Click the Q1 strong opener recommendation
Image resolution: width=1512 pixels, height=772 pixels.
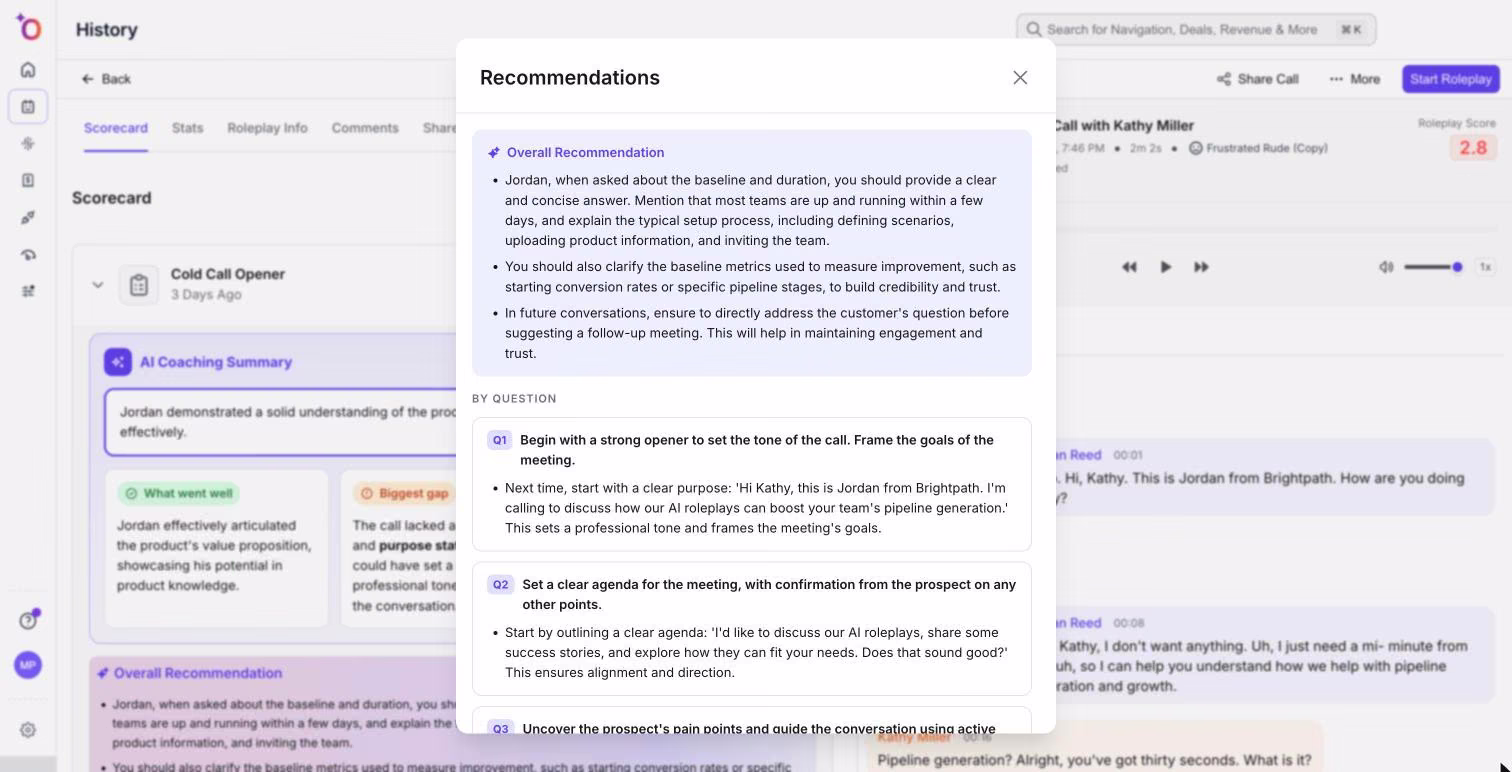coord(752,484)
